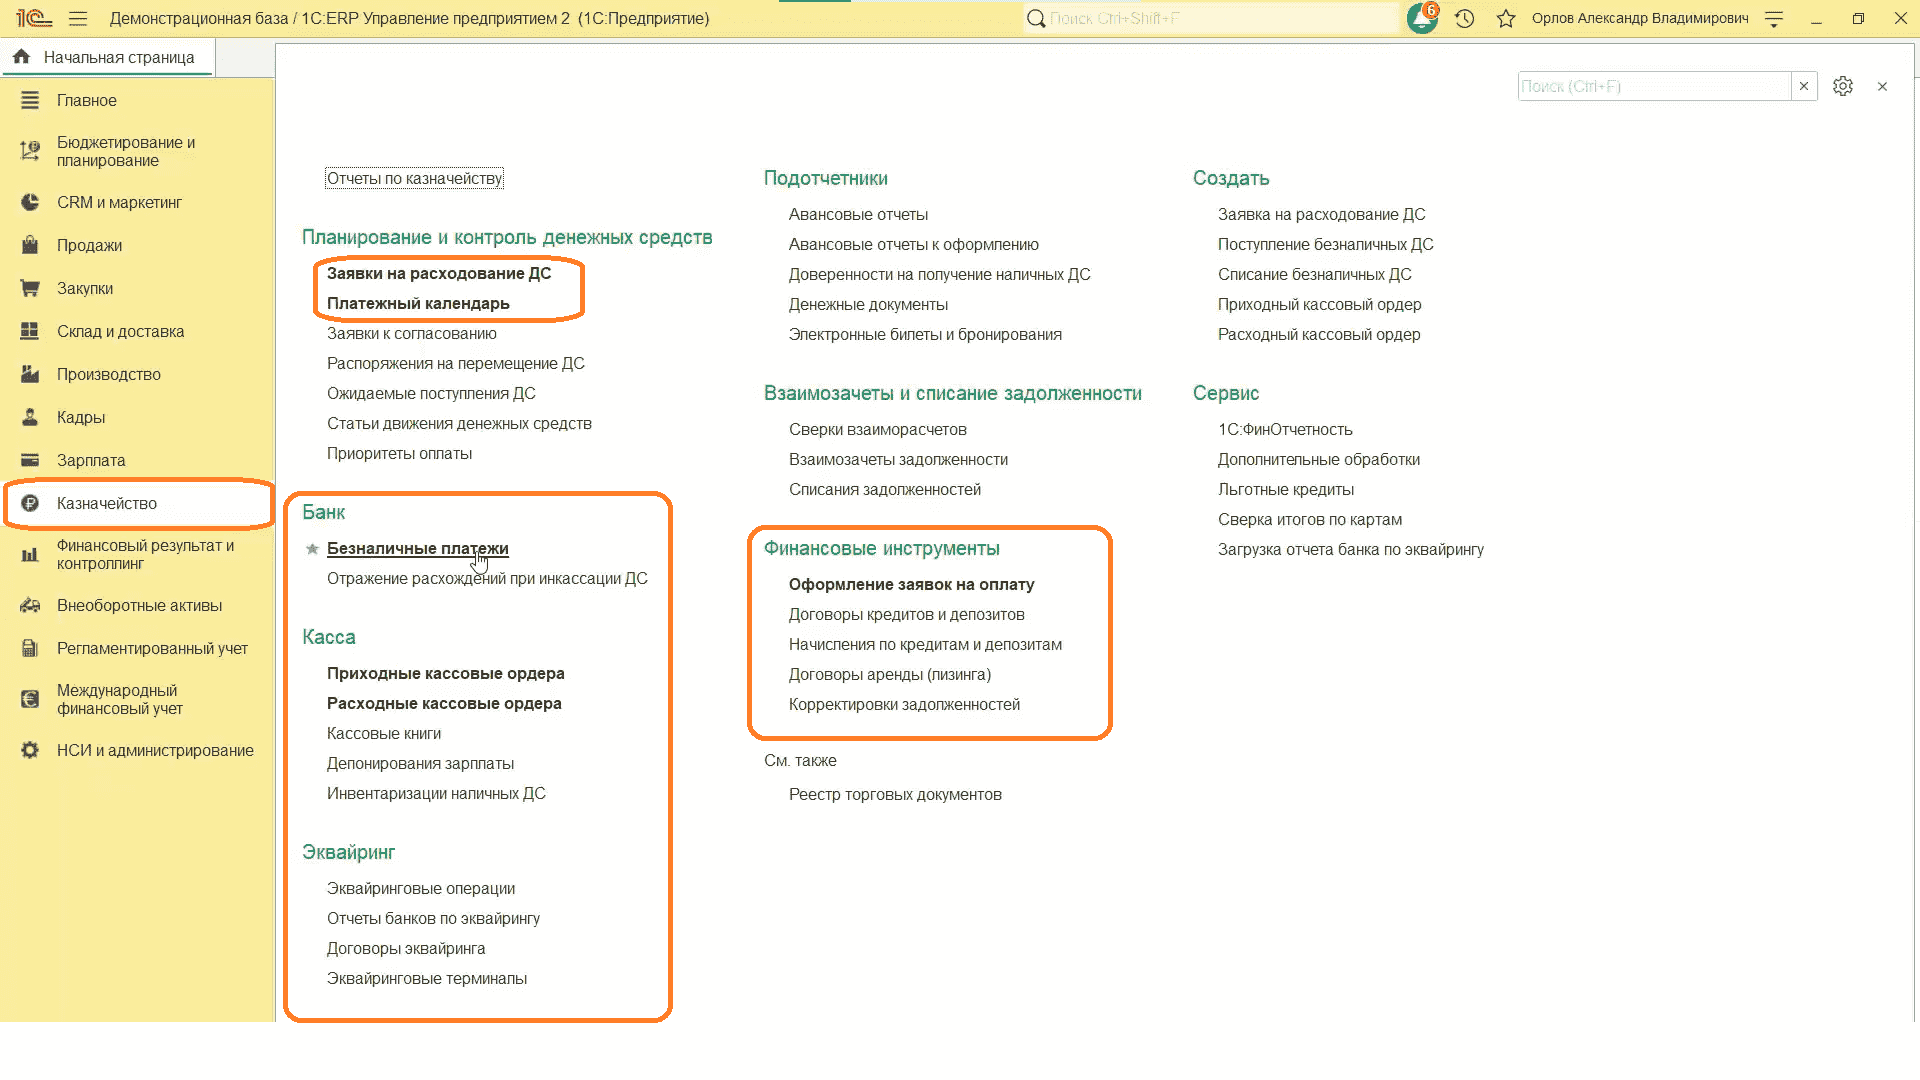Click the Регламентированный учет calculator icon
Image resolution: width=1920 pixels, height=1080 pixels.
coord(30,648)
